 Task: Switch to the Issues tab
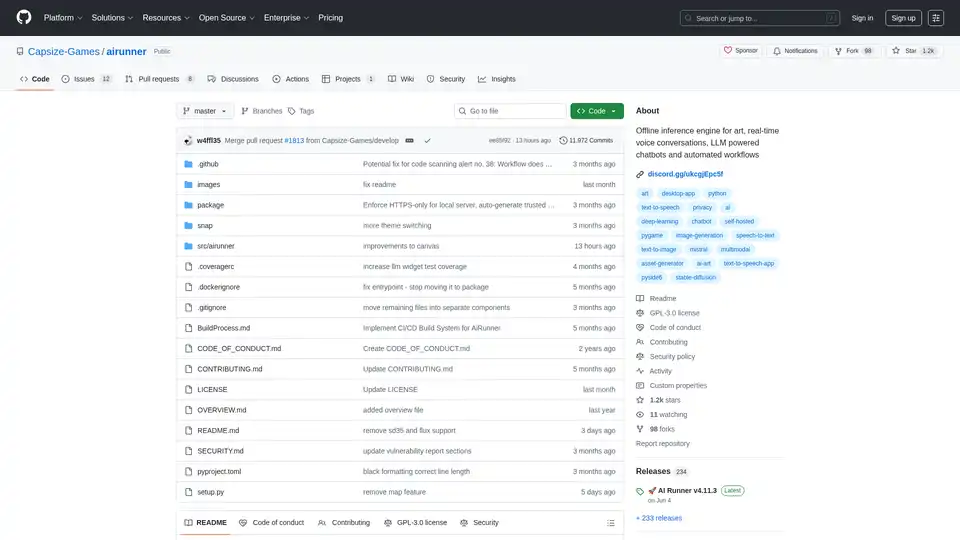86,79
